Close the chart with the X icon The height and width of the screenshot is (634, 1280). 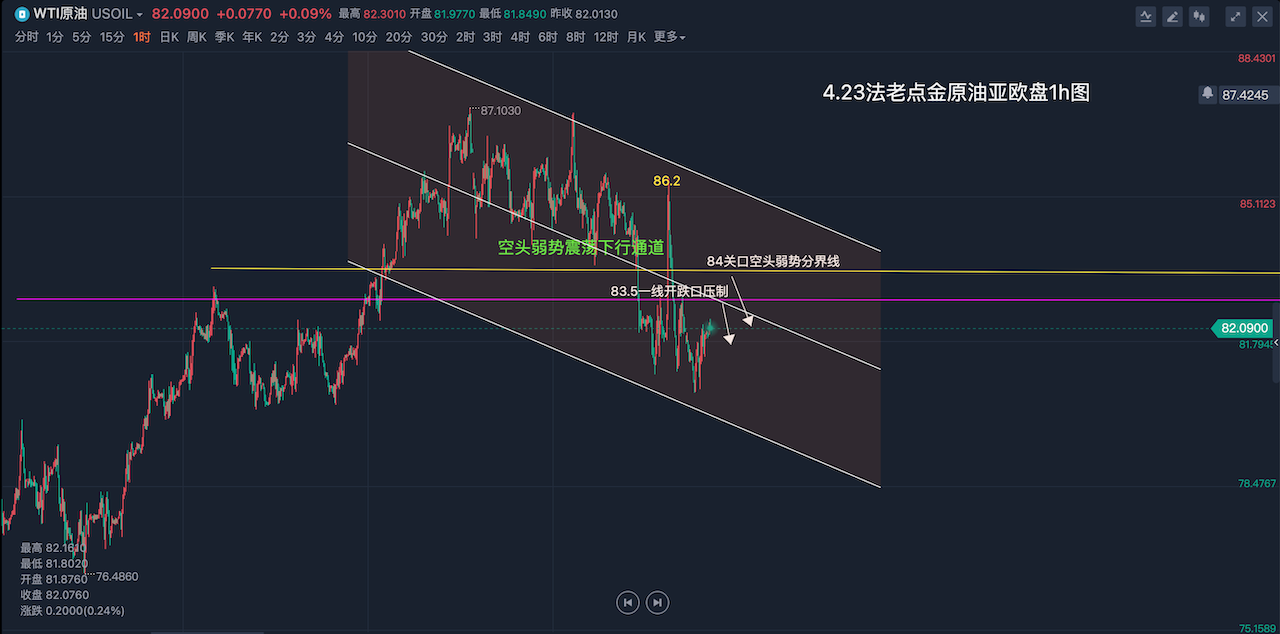click(1262, 16)
